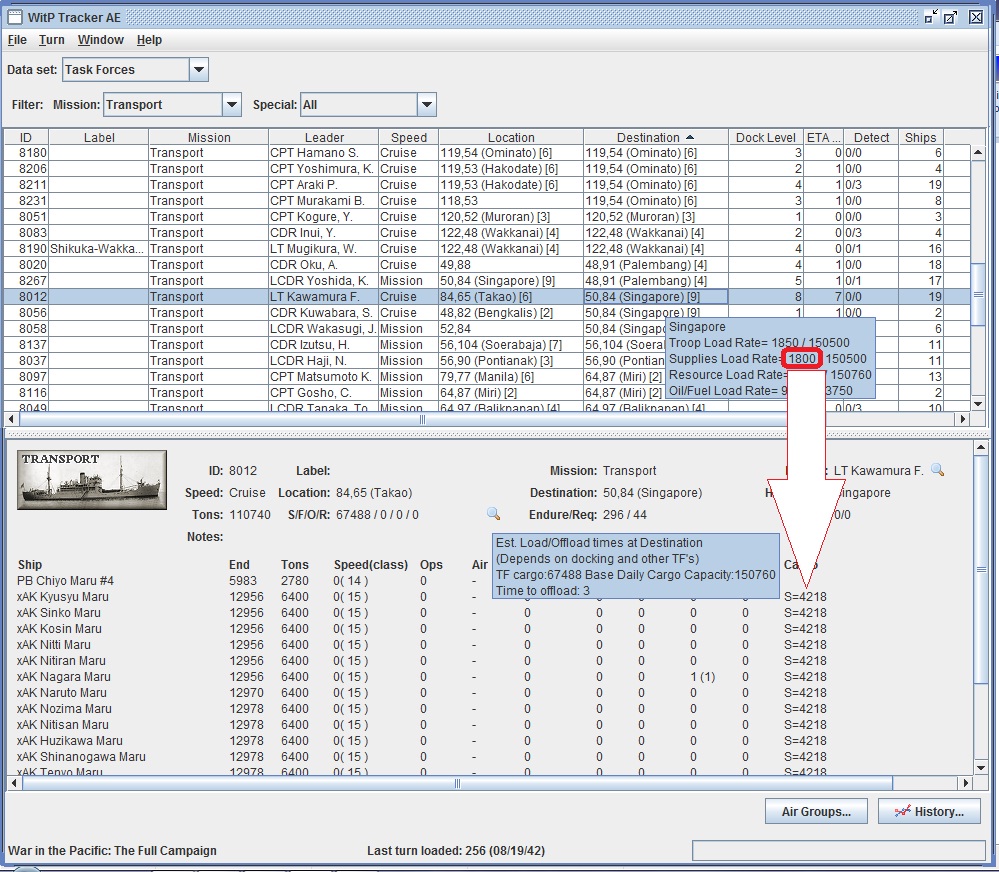The width and height of the screenshot is (999, 872).
Task: Click the WitP Tracker AE window title icon
Action: (x=15, y=17)
